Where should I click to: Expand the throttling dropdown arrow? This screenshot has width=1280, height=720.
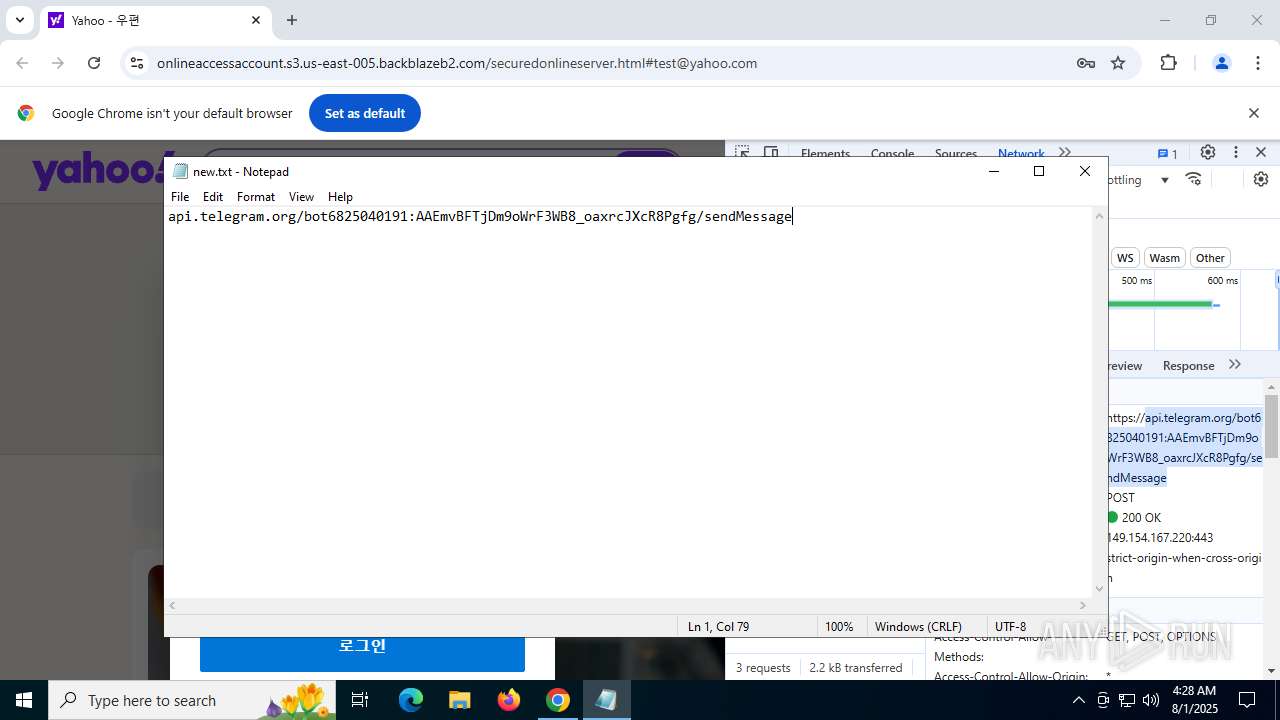(x=1165, y=180)
